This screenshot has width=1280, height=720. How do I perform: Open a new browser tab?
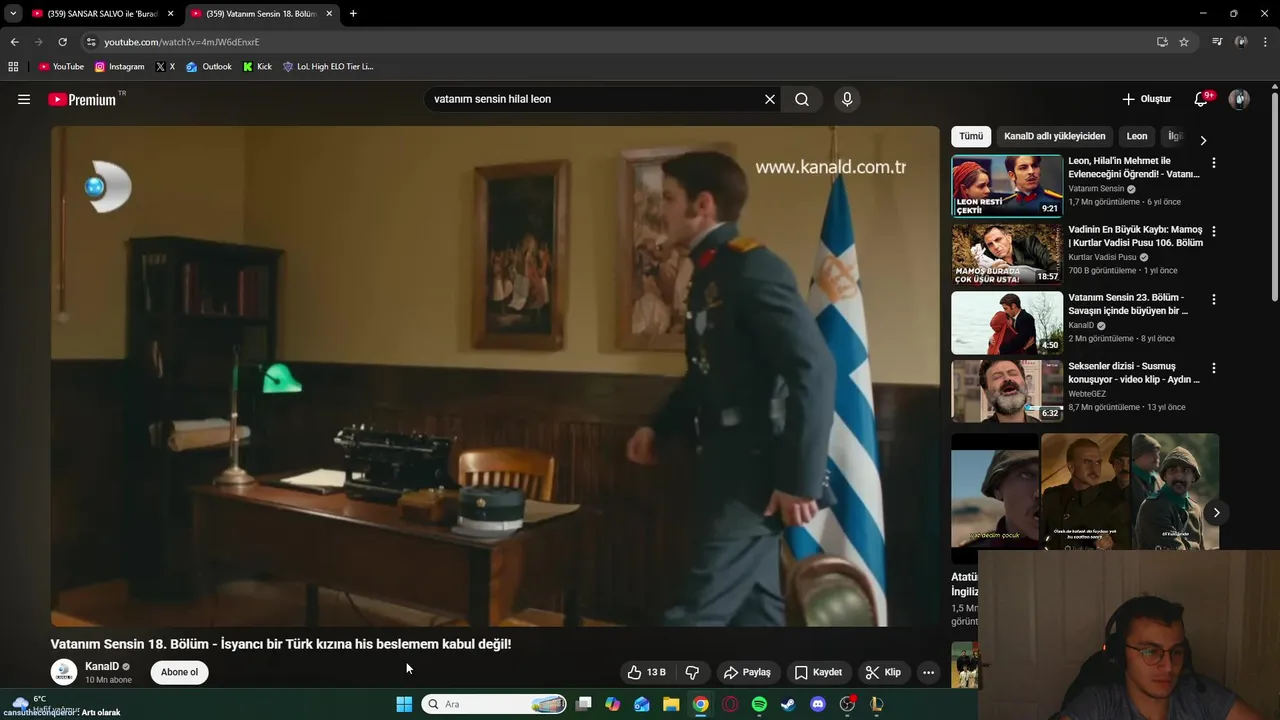[x=353, y=13]
